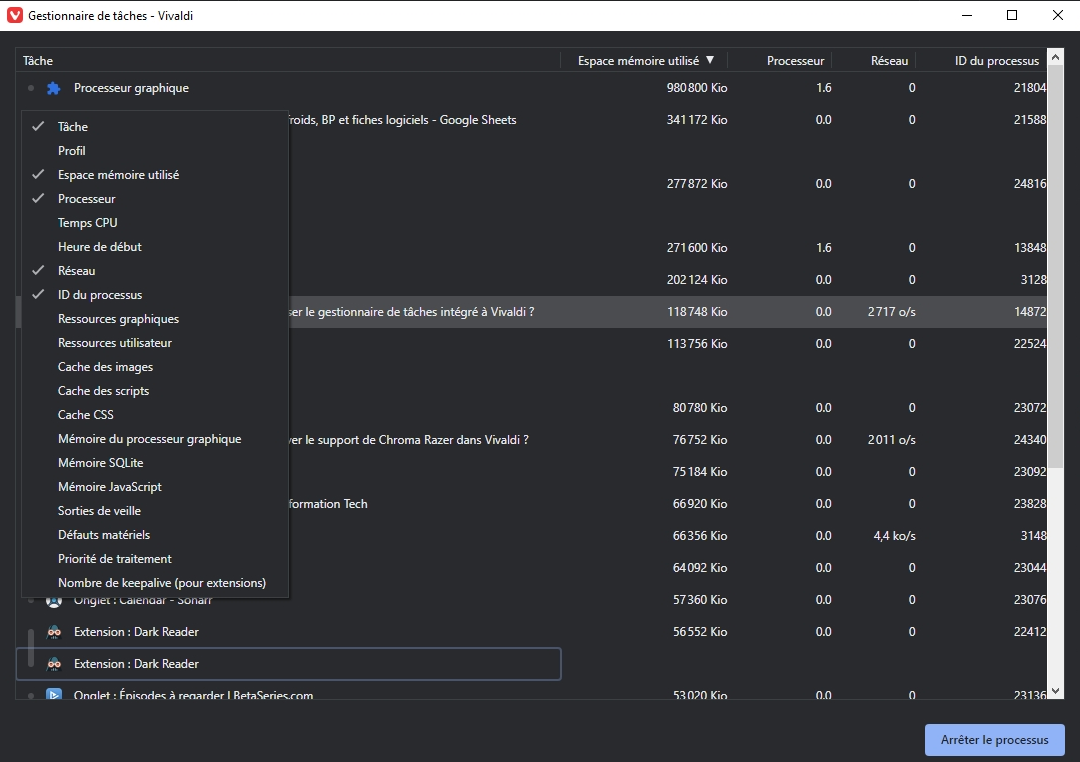Click the 2 011 o/s network value
This screenshot has width=1080, height=762.
coord(891,440)
